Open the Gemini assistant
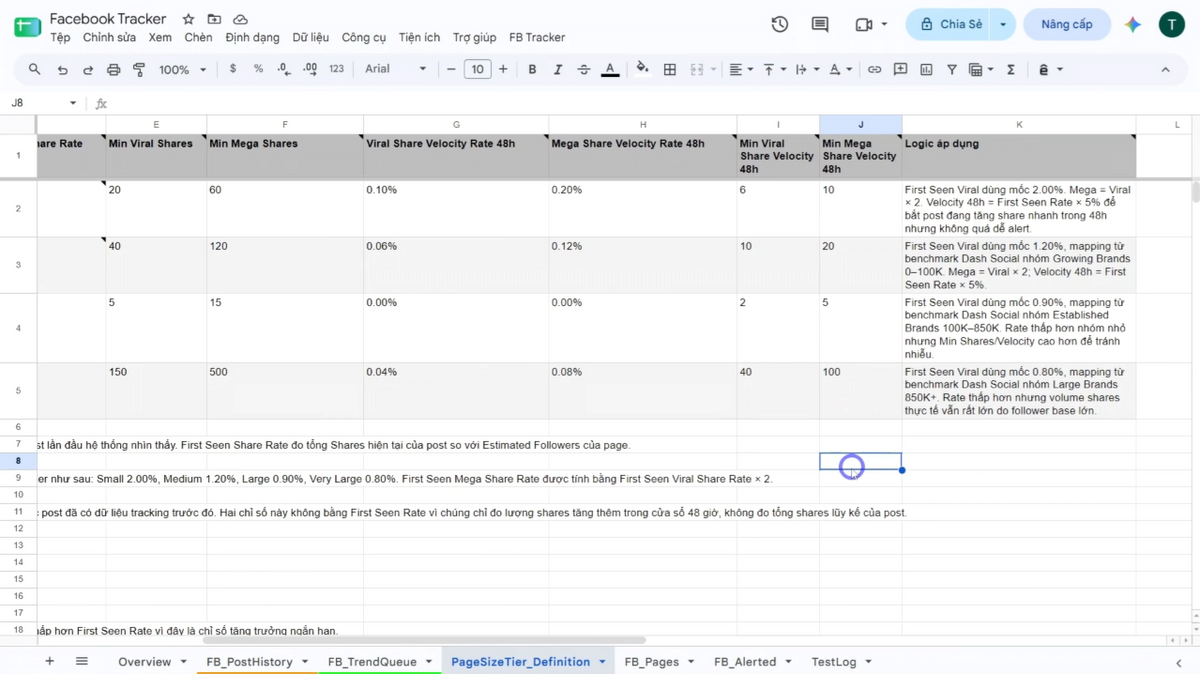Screen dimensions: 1200x674 point(1133,24)
